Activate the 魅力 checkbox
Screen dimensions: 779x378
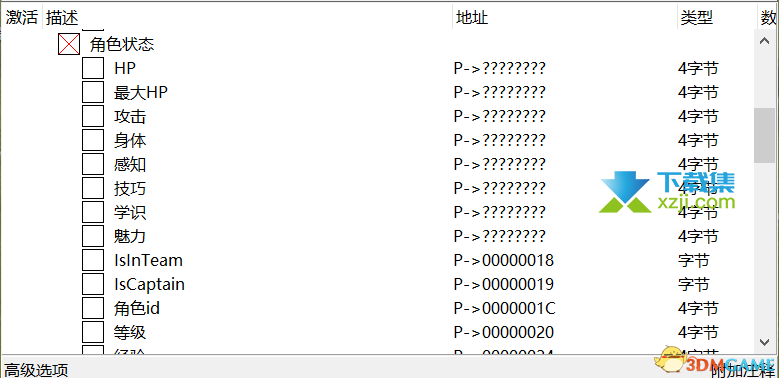93,236
